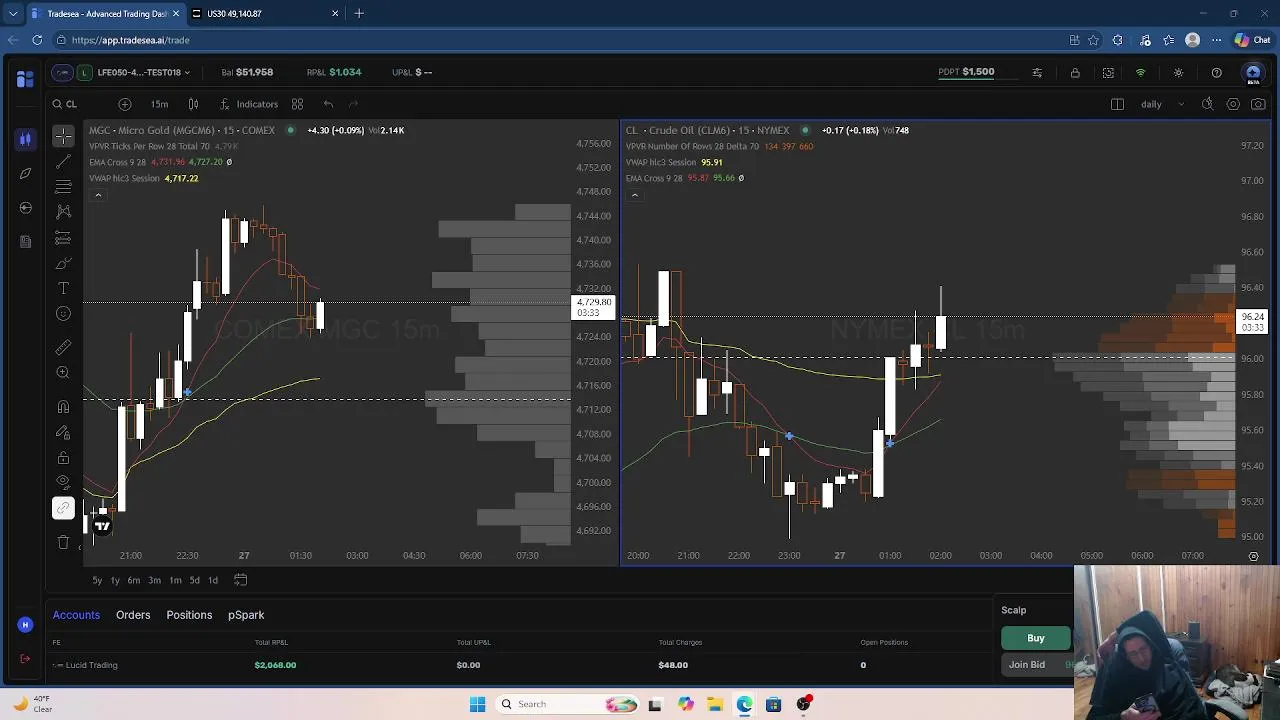
Task: Select the crosshair cursor tool
Action: tap(63, 136)
